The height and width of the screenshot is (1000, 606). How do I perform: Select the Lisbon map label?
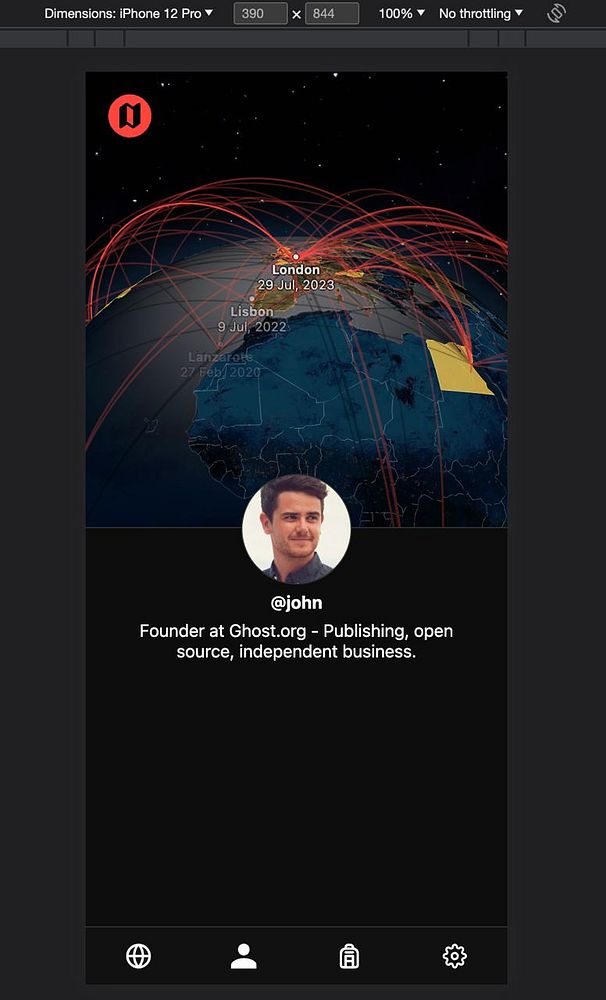pyautogui.click(x=252, y=311)
